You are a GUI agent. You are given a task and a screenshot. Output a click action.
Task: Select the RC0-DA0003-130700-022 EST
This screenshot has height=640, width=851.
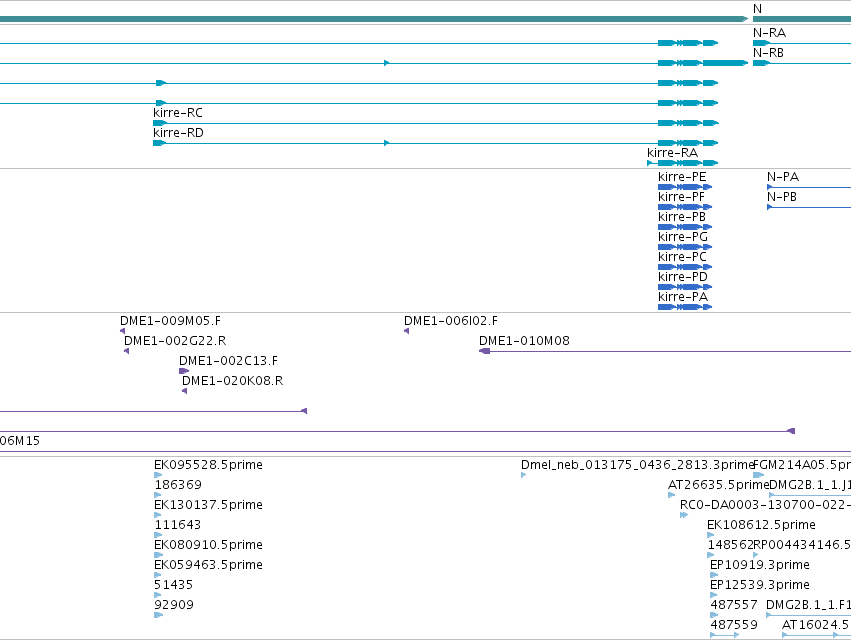(x=684, y=515)
